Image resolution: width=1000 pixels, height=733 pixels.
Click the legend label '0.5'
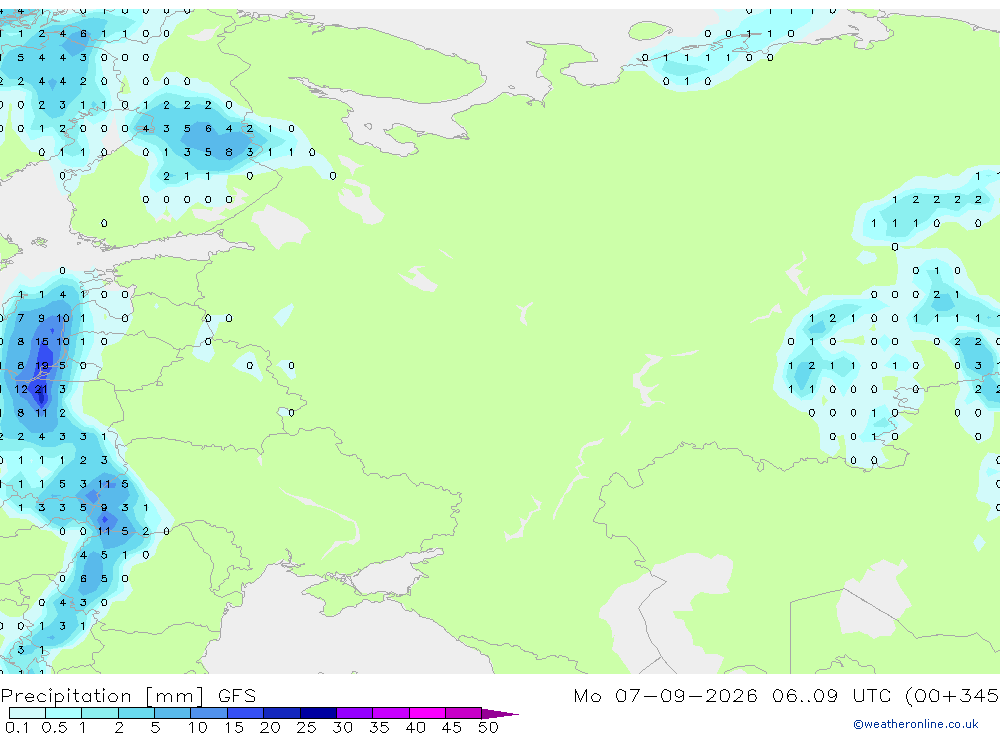pos(54,727)
